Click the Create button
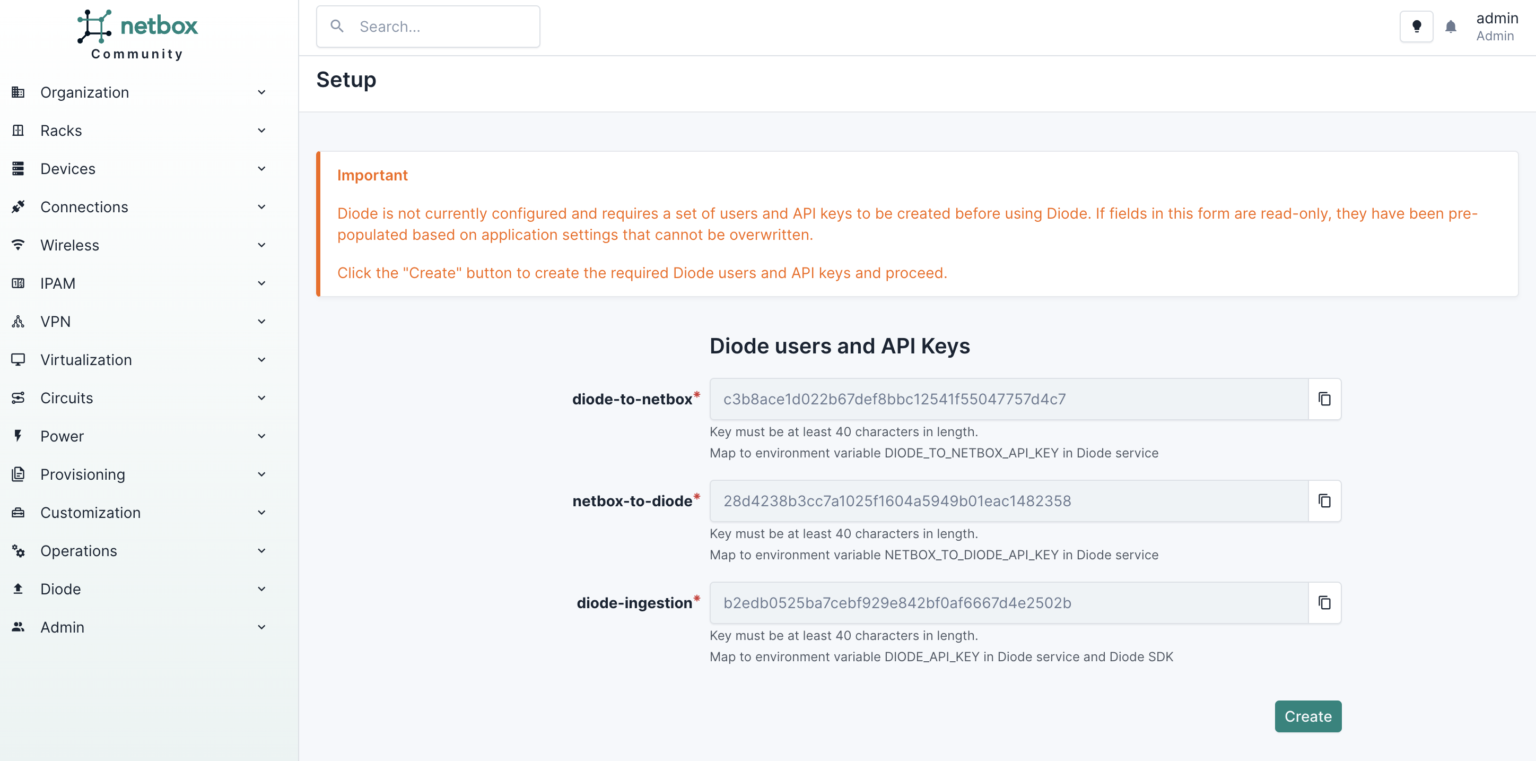The height and width of the screenshot is (761, 1536). point(1308,716)
